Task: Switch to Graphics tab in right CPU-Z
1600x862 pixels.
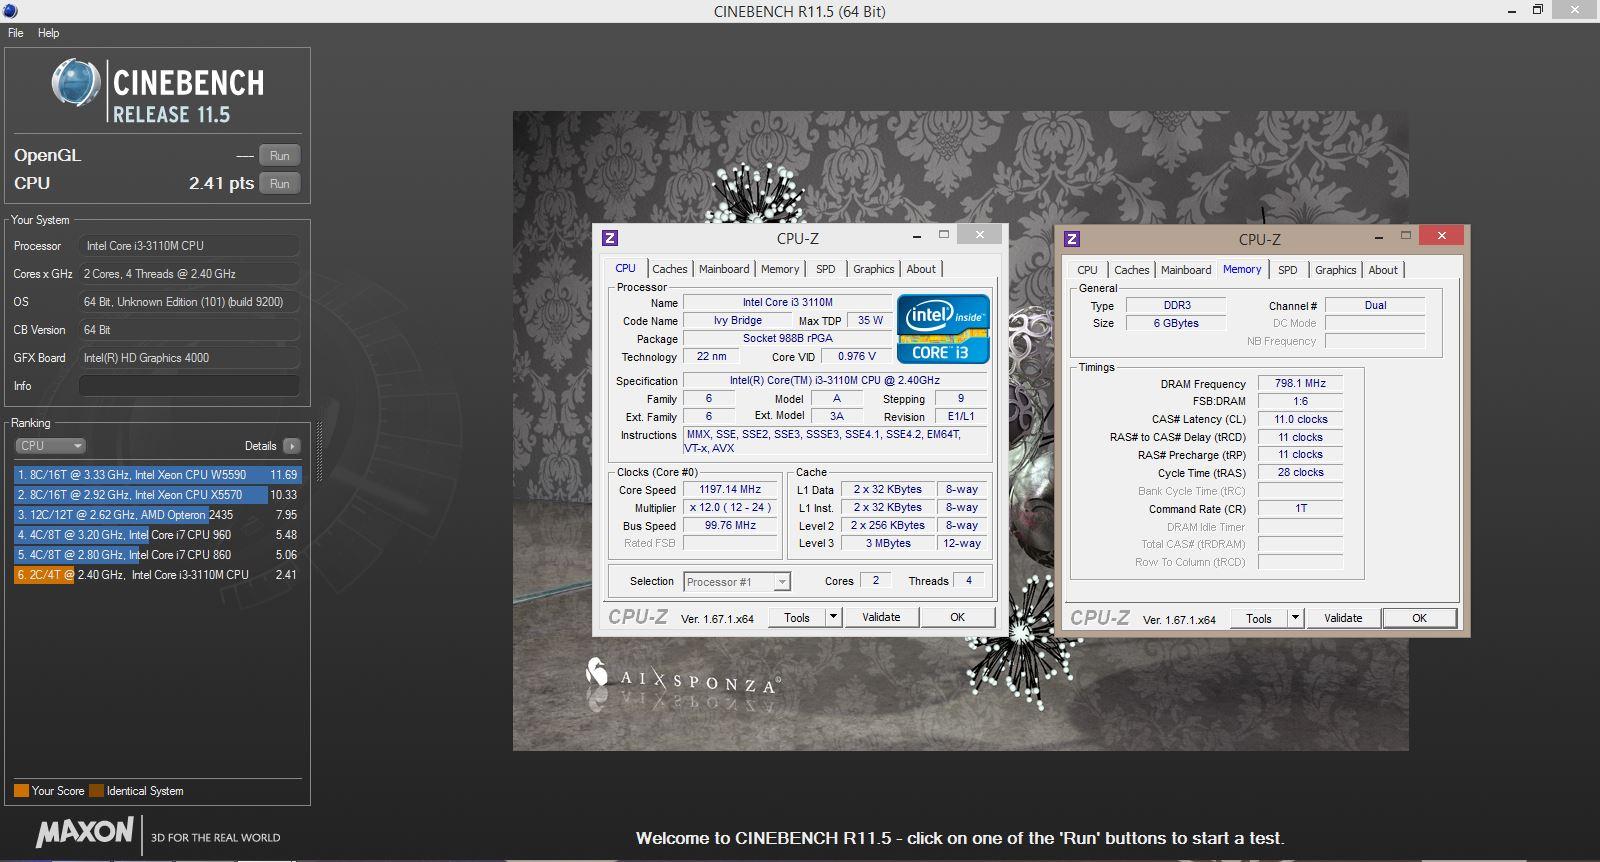Action: pos(1336,270)
